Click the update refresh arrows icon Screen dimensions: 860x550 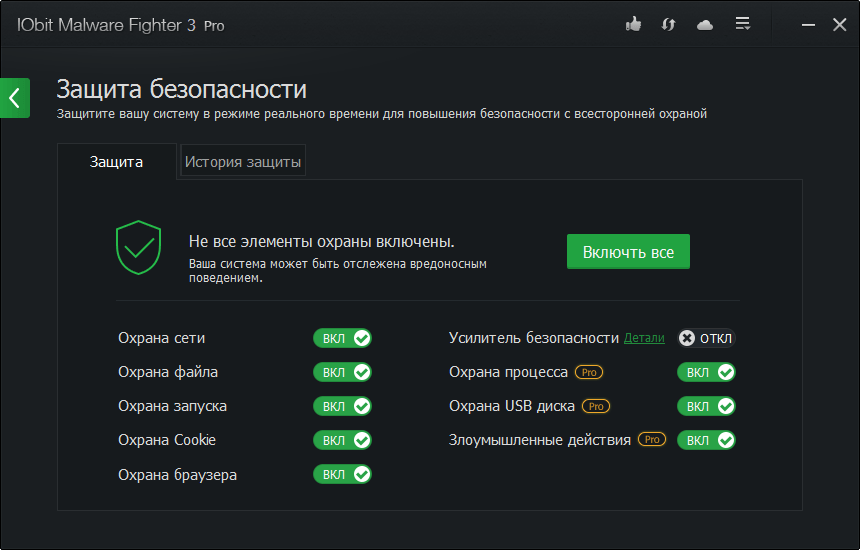tap(669, 24)
